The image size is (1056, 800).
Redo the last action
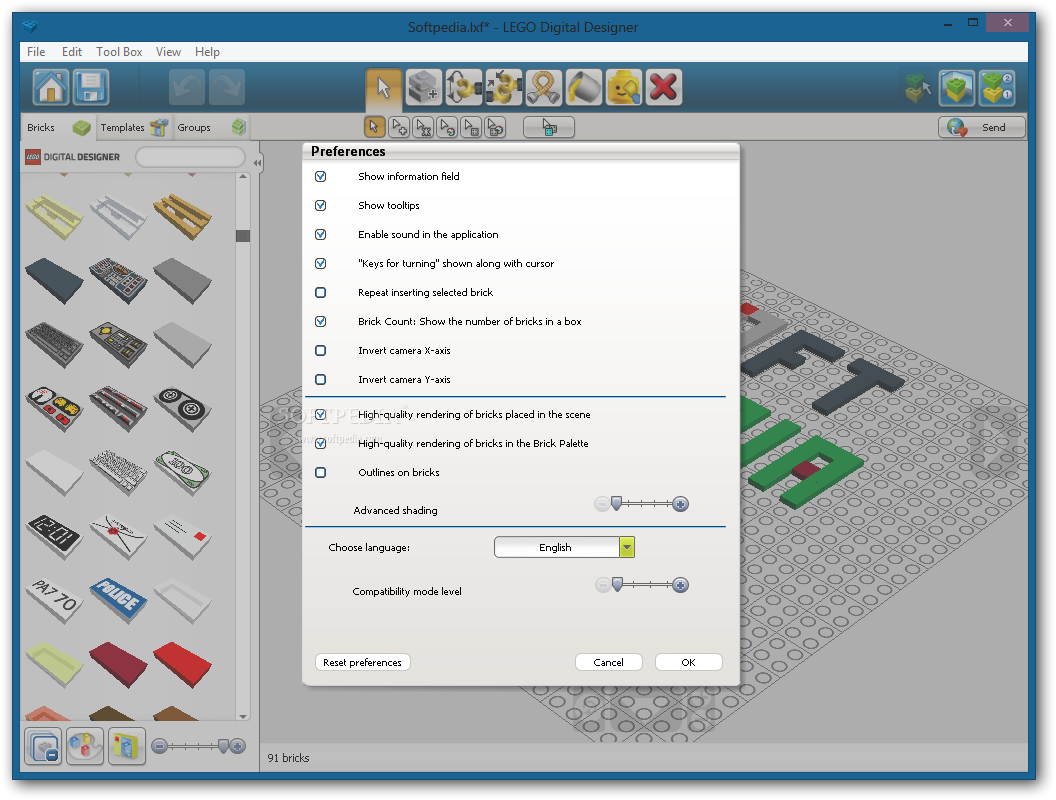click(226, 88)
